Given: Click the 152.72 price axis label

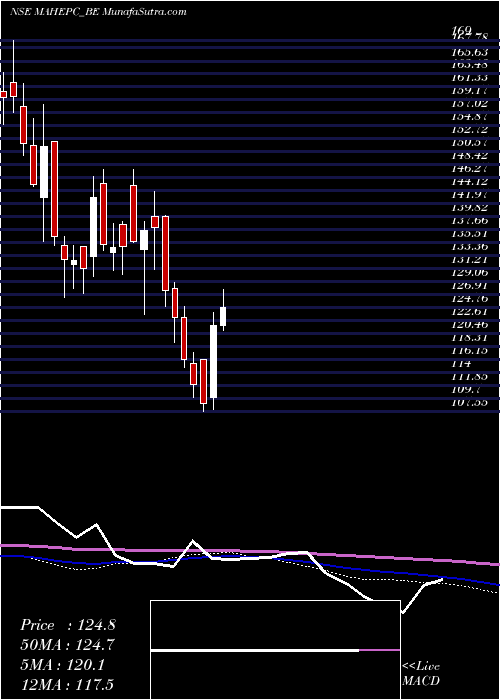Looking at the screenshot, I should point(469,130).
